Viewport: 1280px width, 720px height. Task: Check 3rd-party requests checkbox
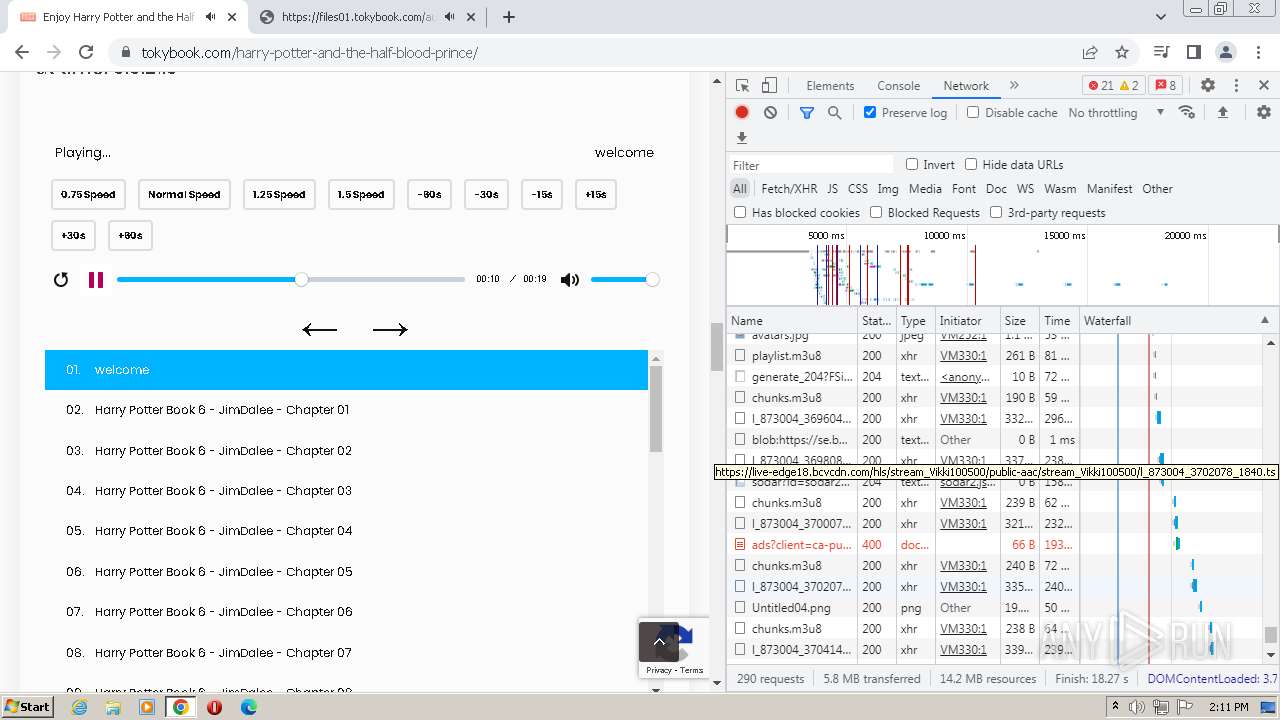[x=996, y=212]
